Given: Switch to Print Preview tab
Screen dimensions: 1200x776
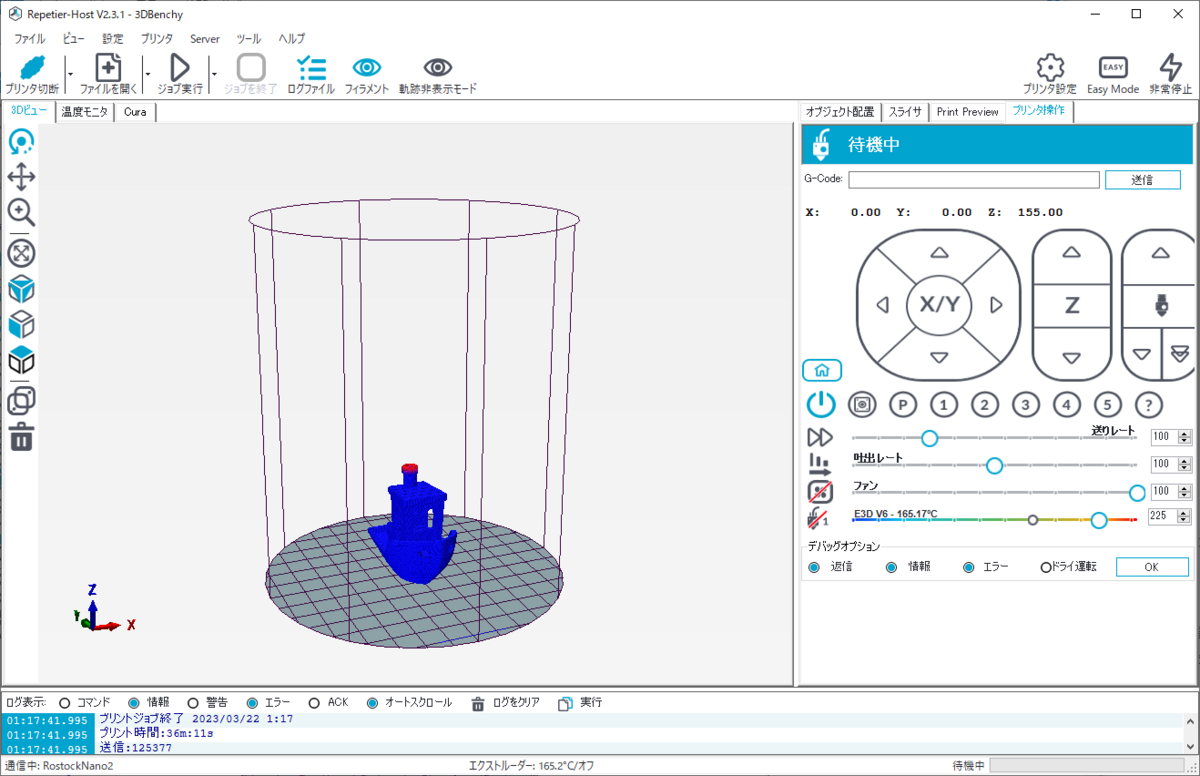Looking at the screenshot, I should coord(967,112).
